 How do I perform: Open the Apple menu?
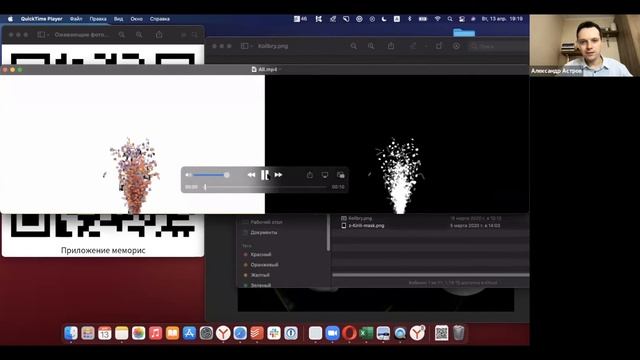[10, 19]
